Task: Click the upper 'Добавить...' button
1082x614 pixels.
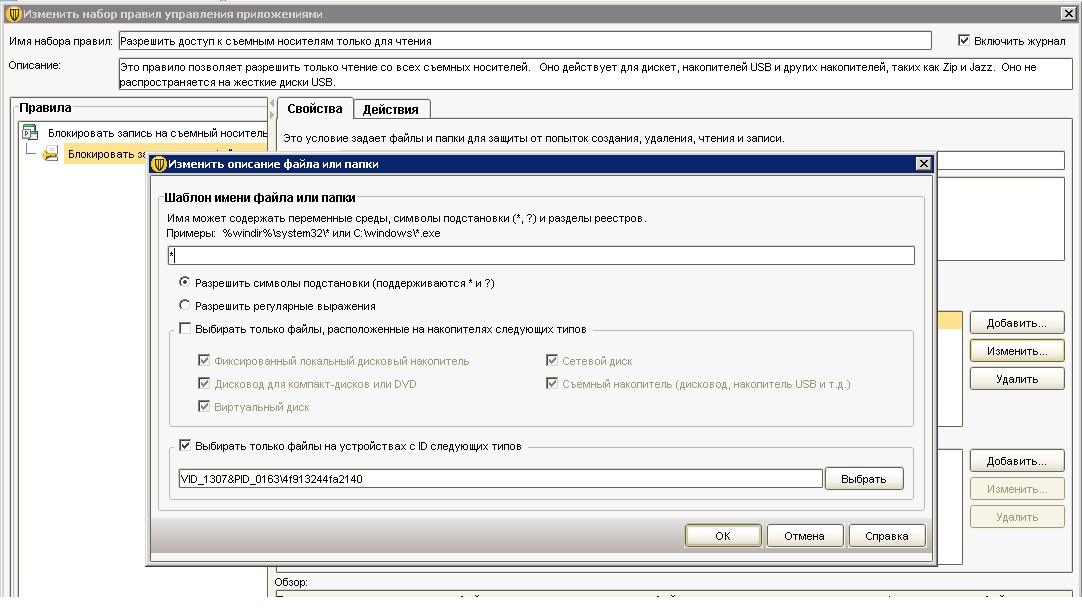Action: [x=1016, y=323]
